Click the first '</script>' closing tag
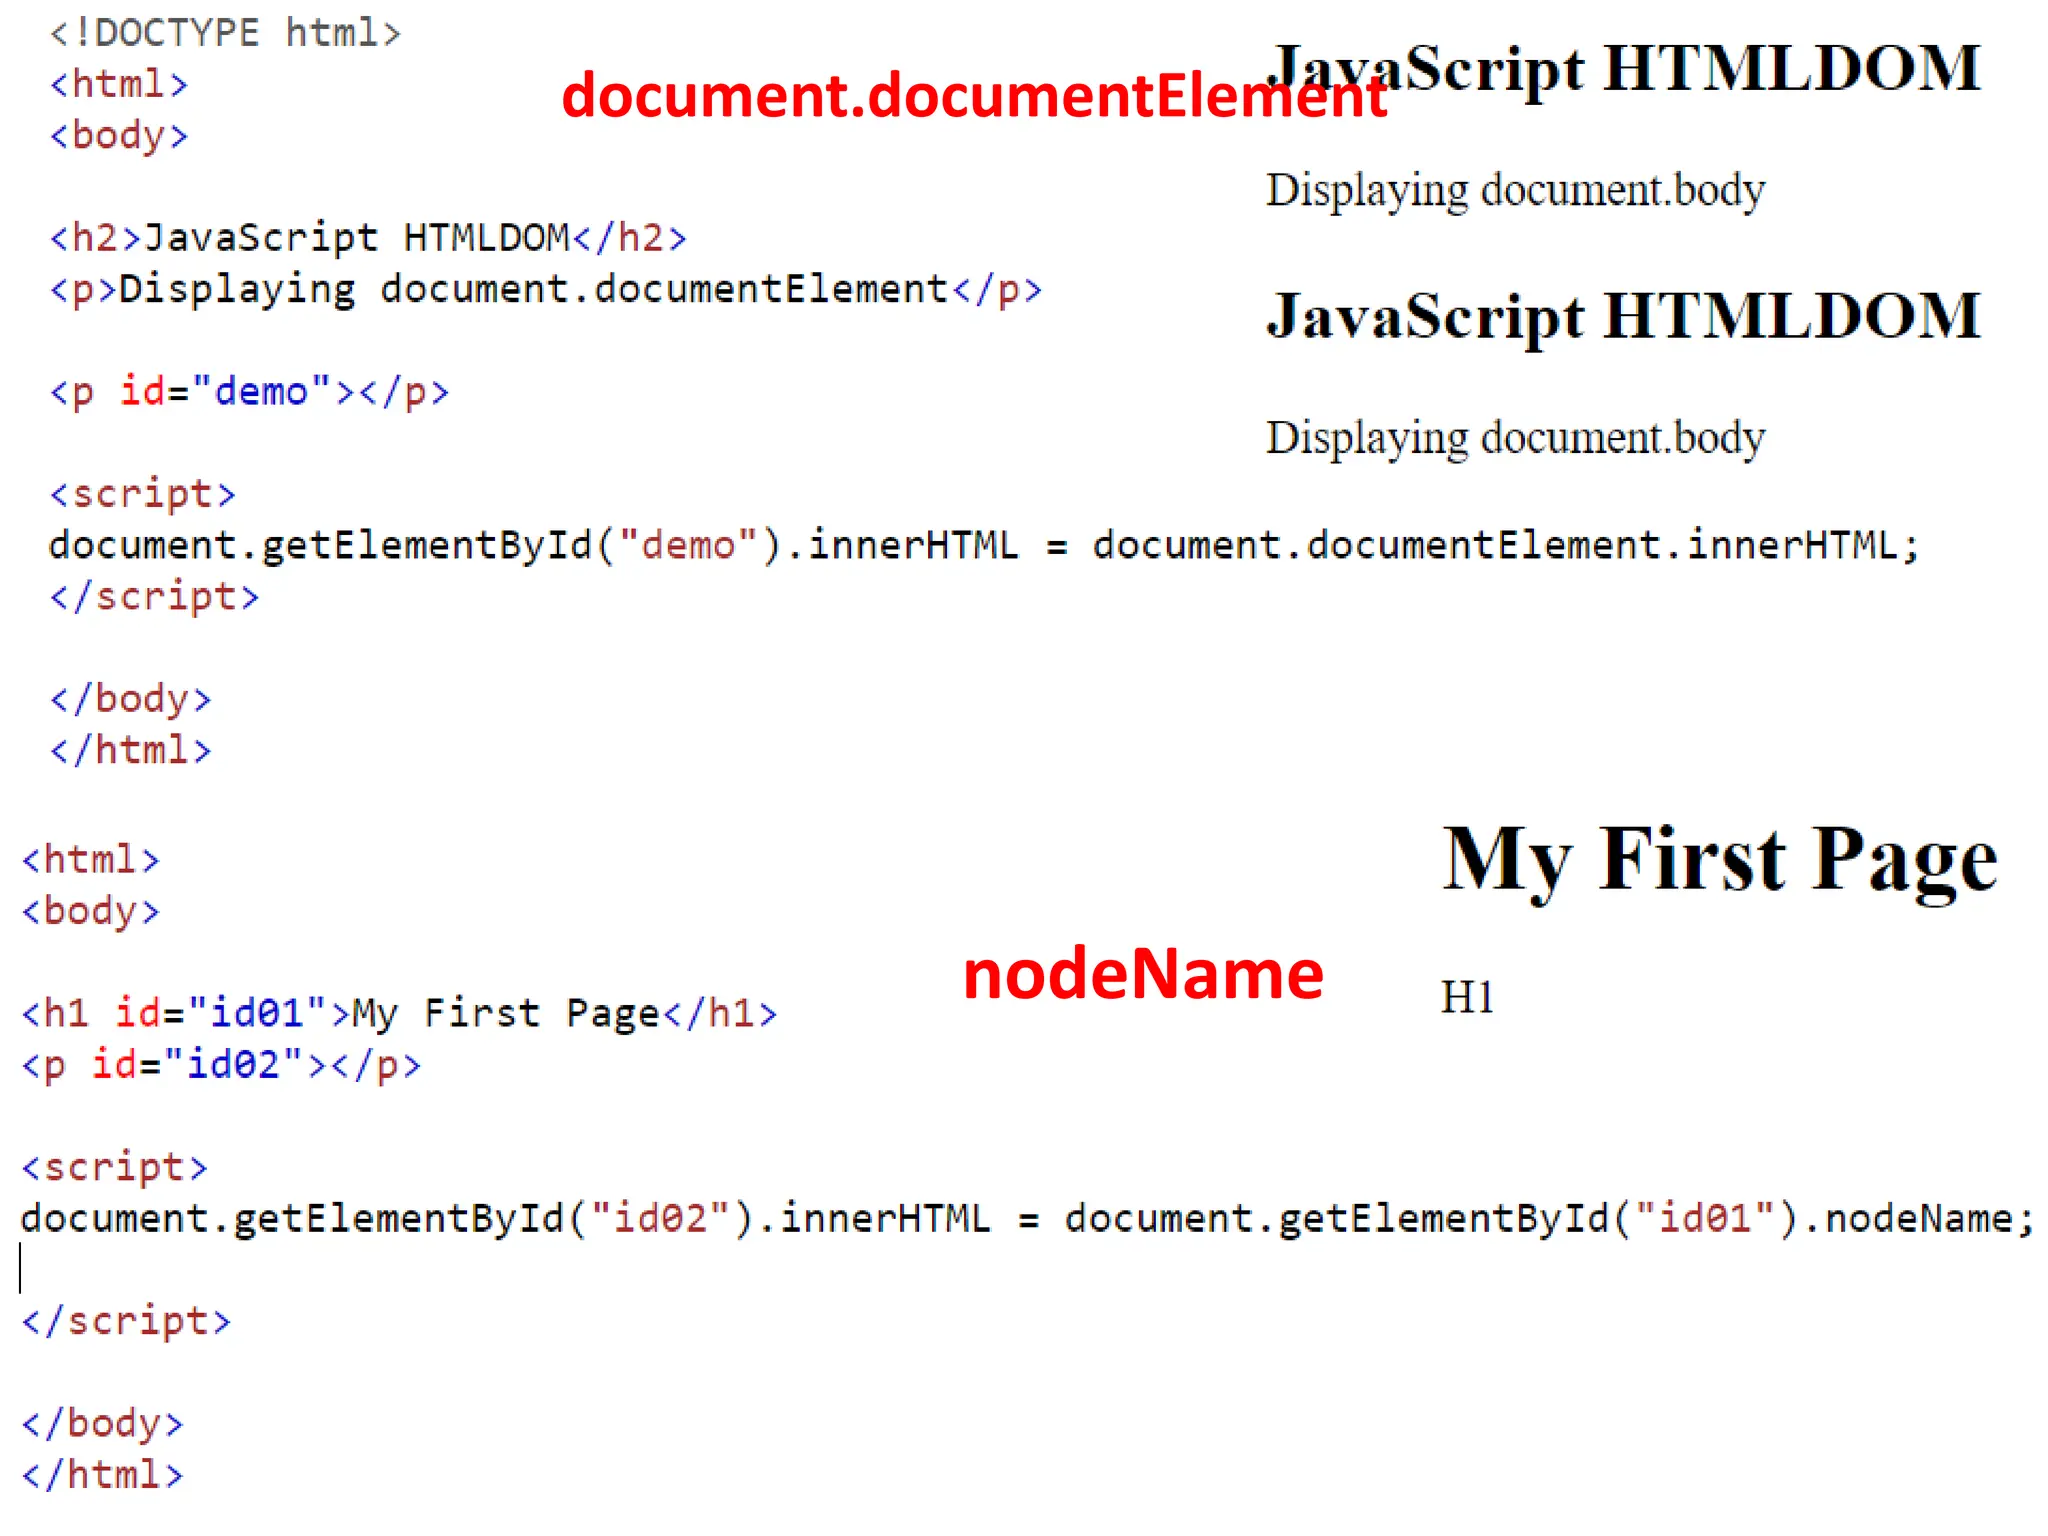Screen dimensions: 2048x1536 154,596
